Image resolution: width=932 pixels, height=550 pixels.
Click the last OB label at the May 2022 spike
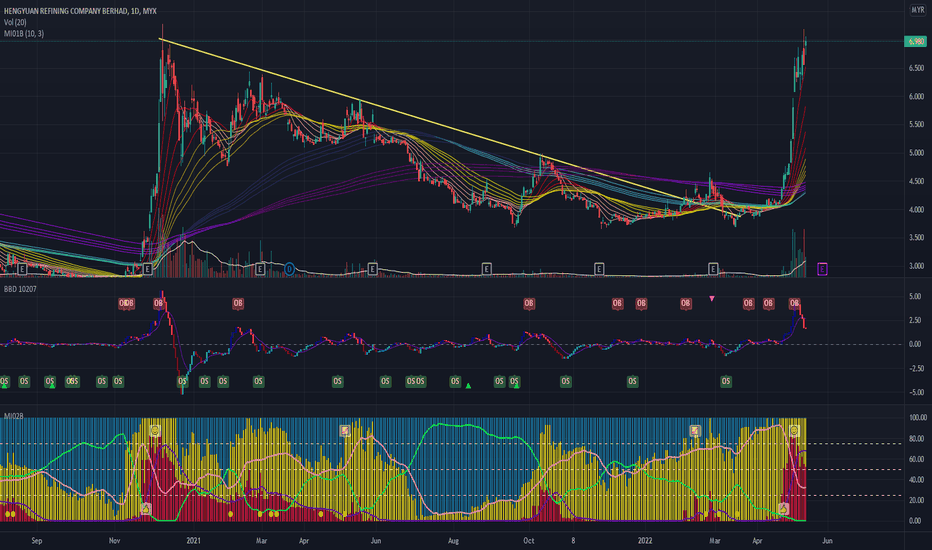pyautogui.click(x=794, y=303)
